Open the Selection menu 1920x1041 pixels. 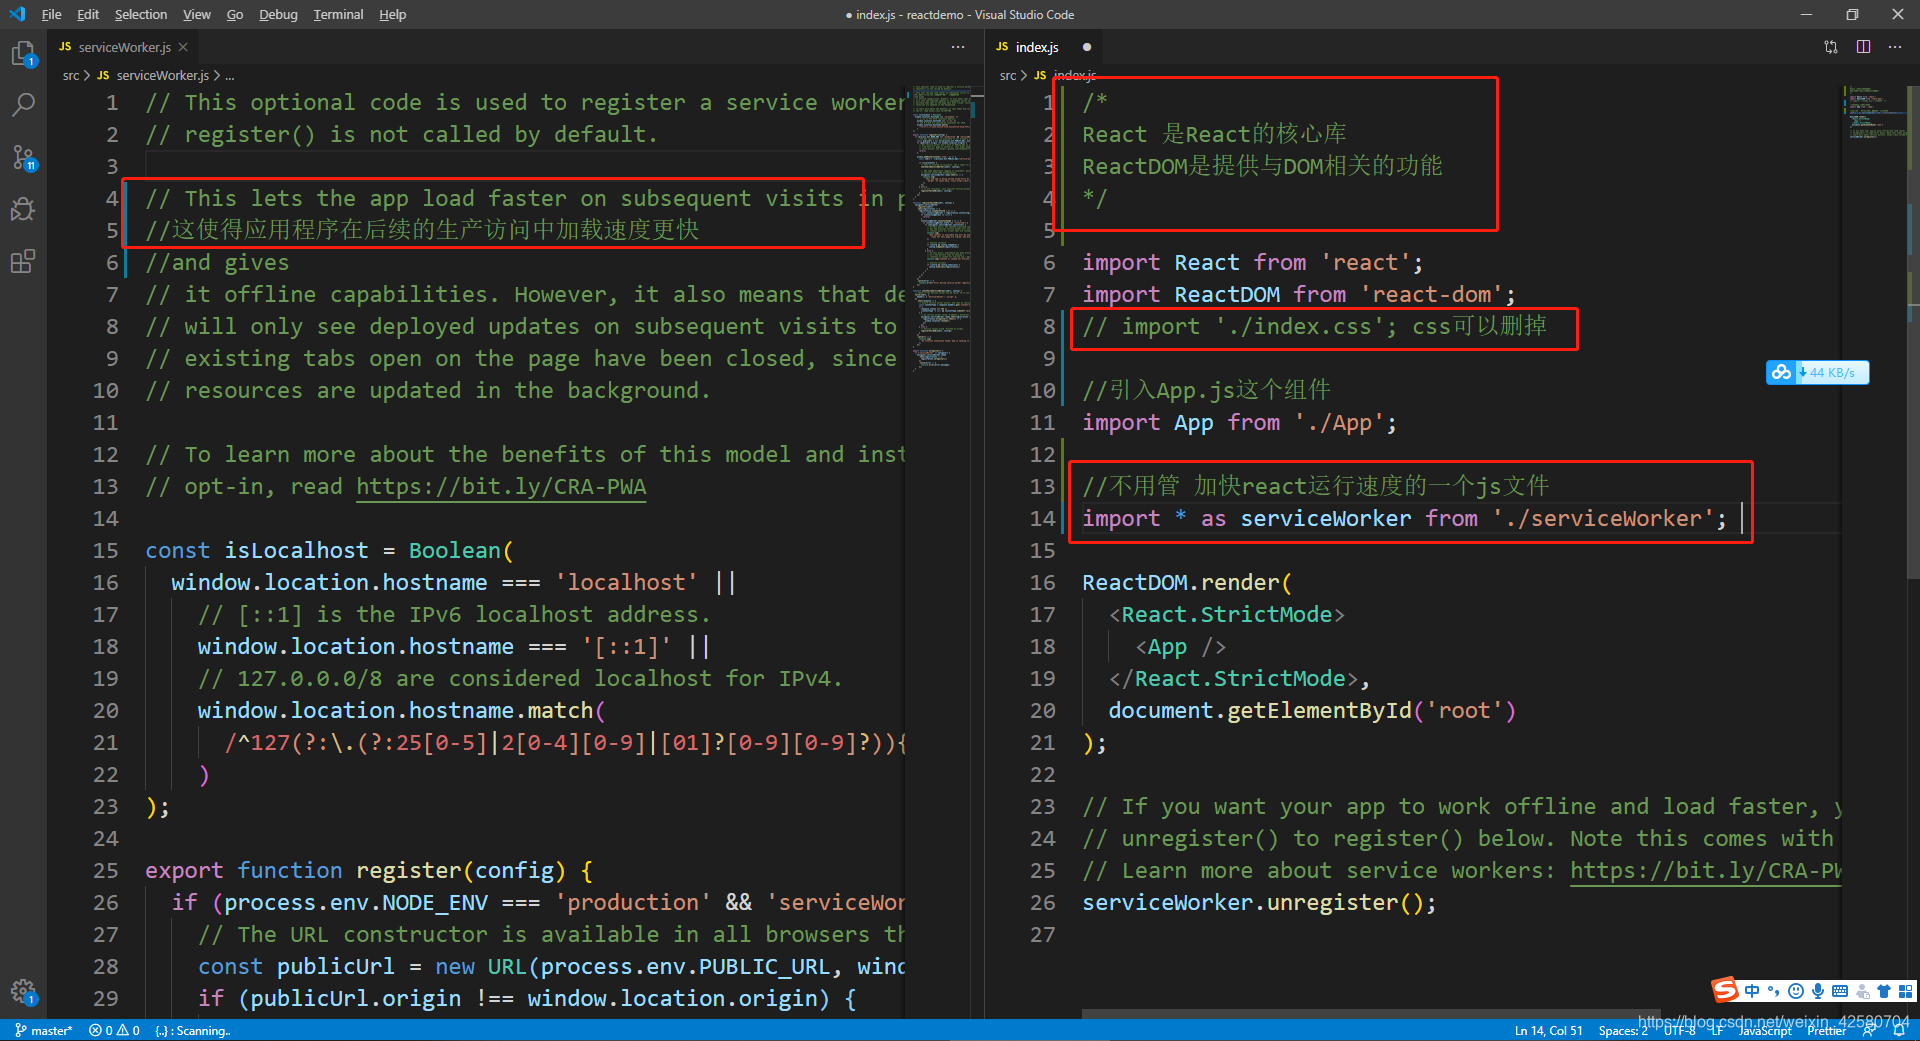pos(141,14)
